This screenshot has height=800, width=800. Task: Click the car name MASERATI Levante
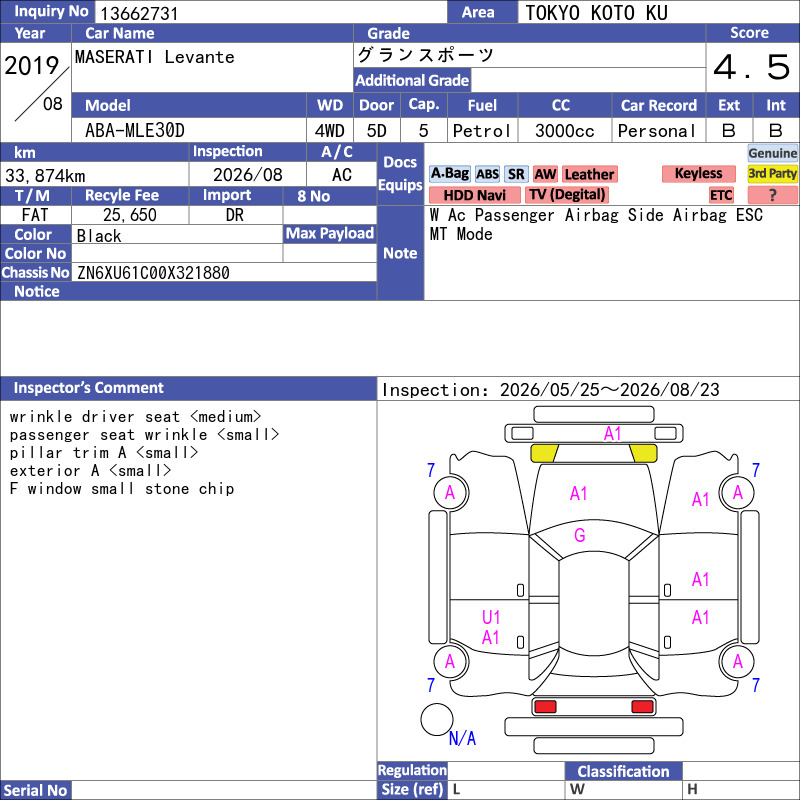[155, 57]
